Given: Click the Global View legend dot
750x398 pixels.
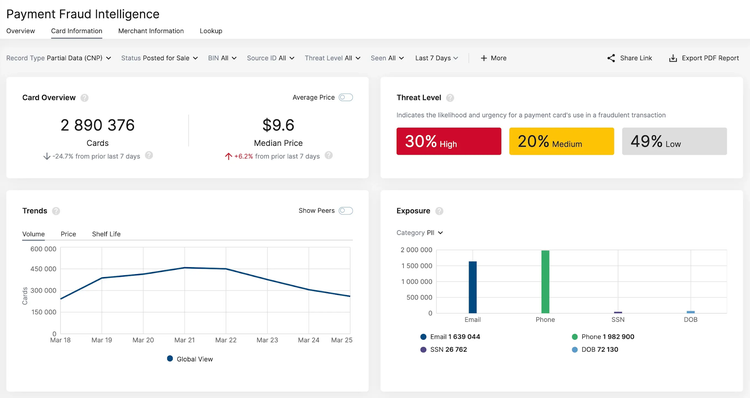Looking at the screenshot, I should [x=170, y=358].
